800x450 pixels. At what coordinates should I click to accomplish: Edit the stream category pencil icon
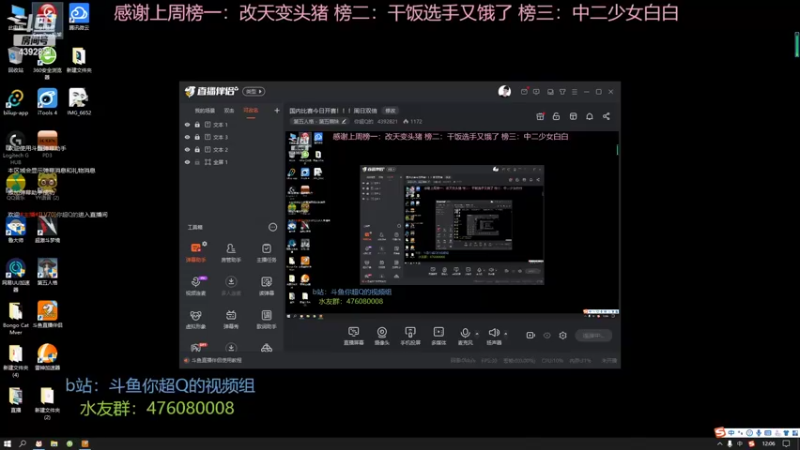pos(344,121)
